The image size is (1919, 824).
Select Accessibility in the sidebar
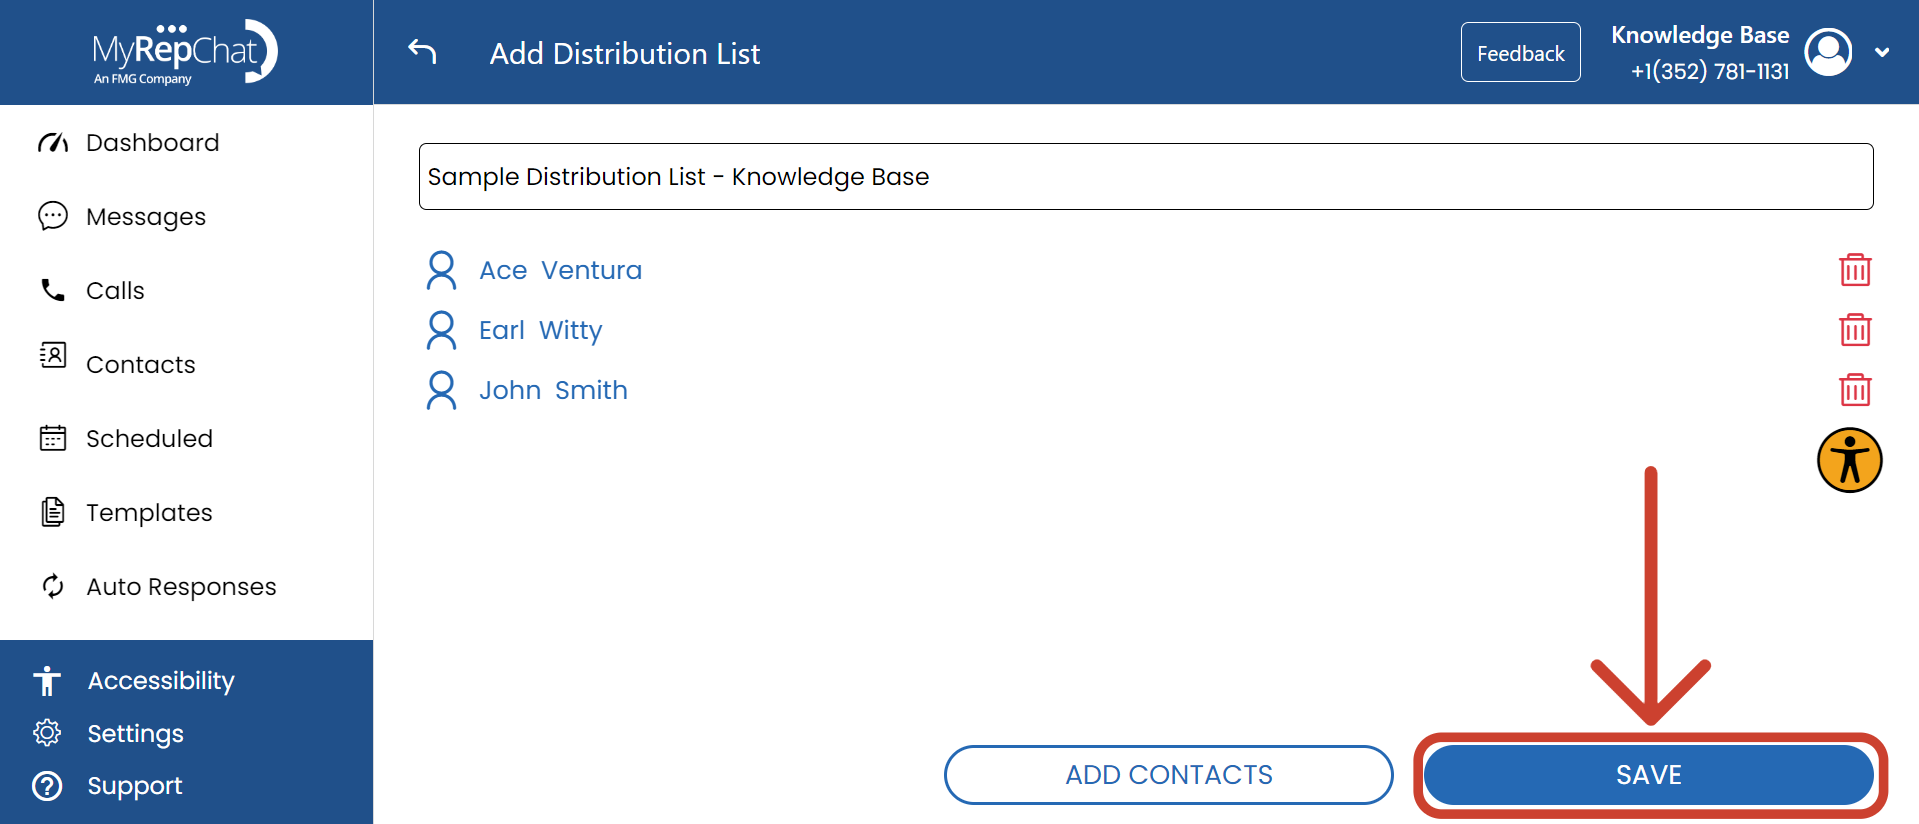[x=160, y=680]
